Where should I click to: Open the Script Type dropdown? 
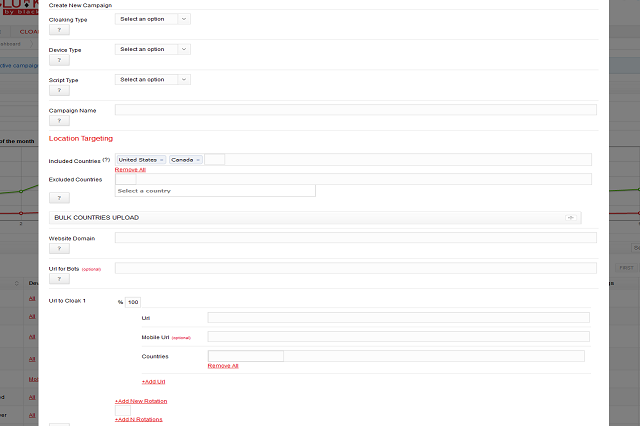[152, 79]
